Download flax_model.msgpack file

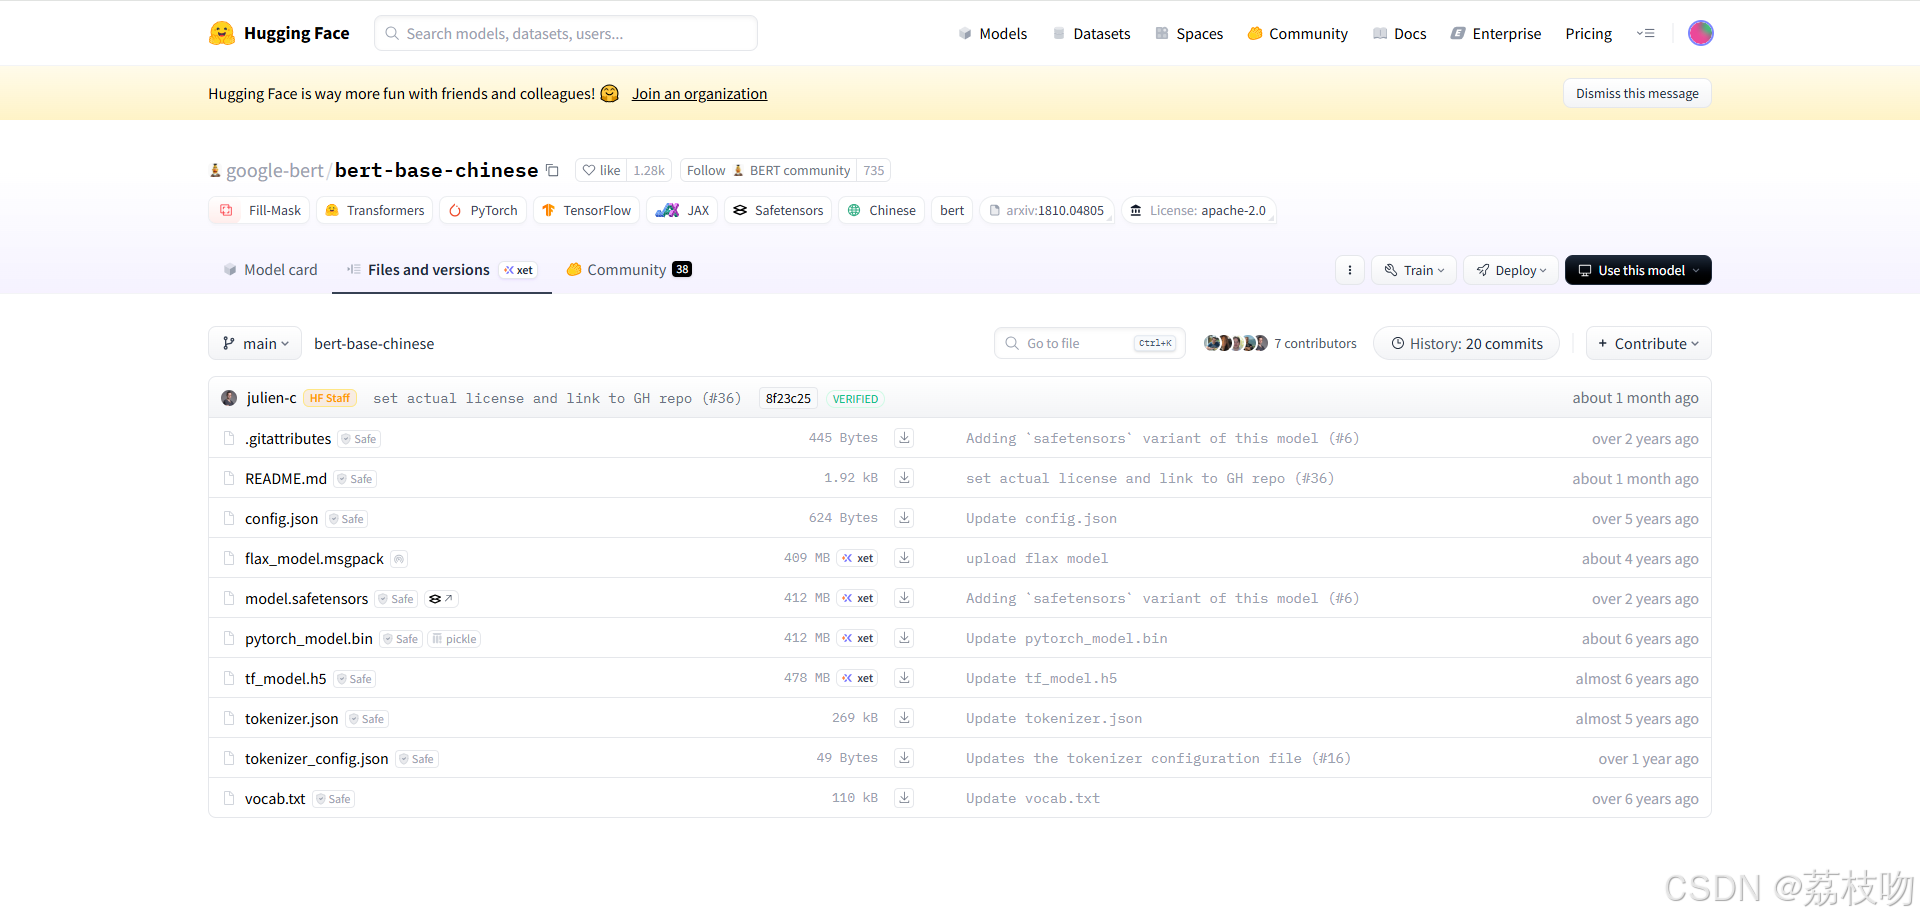coord(904,558)
